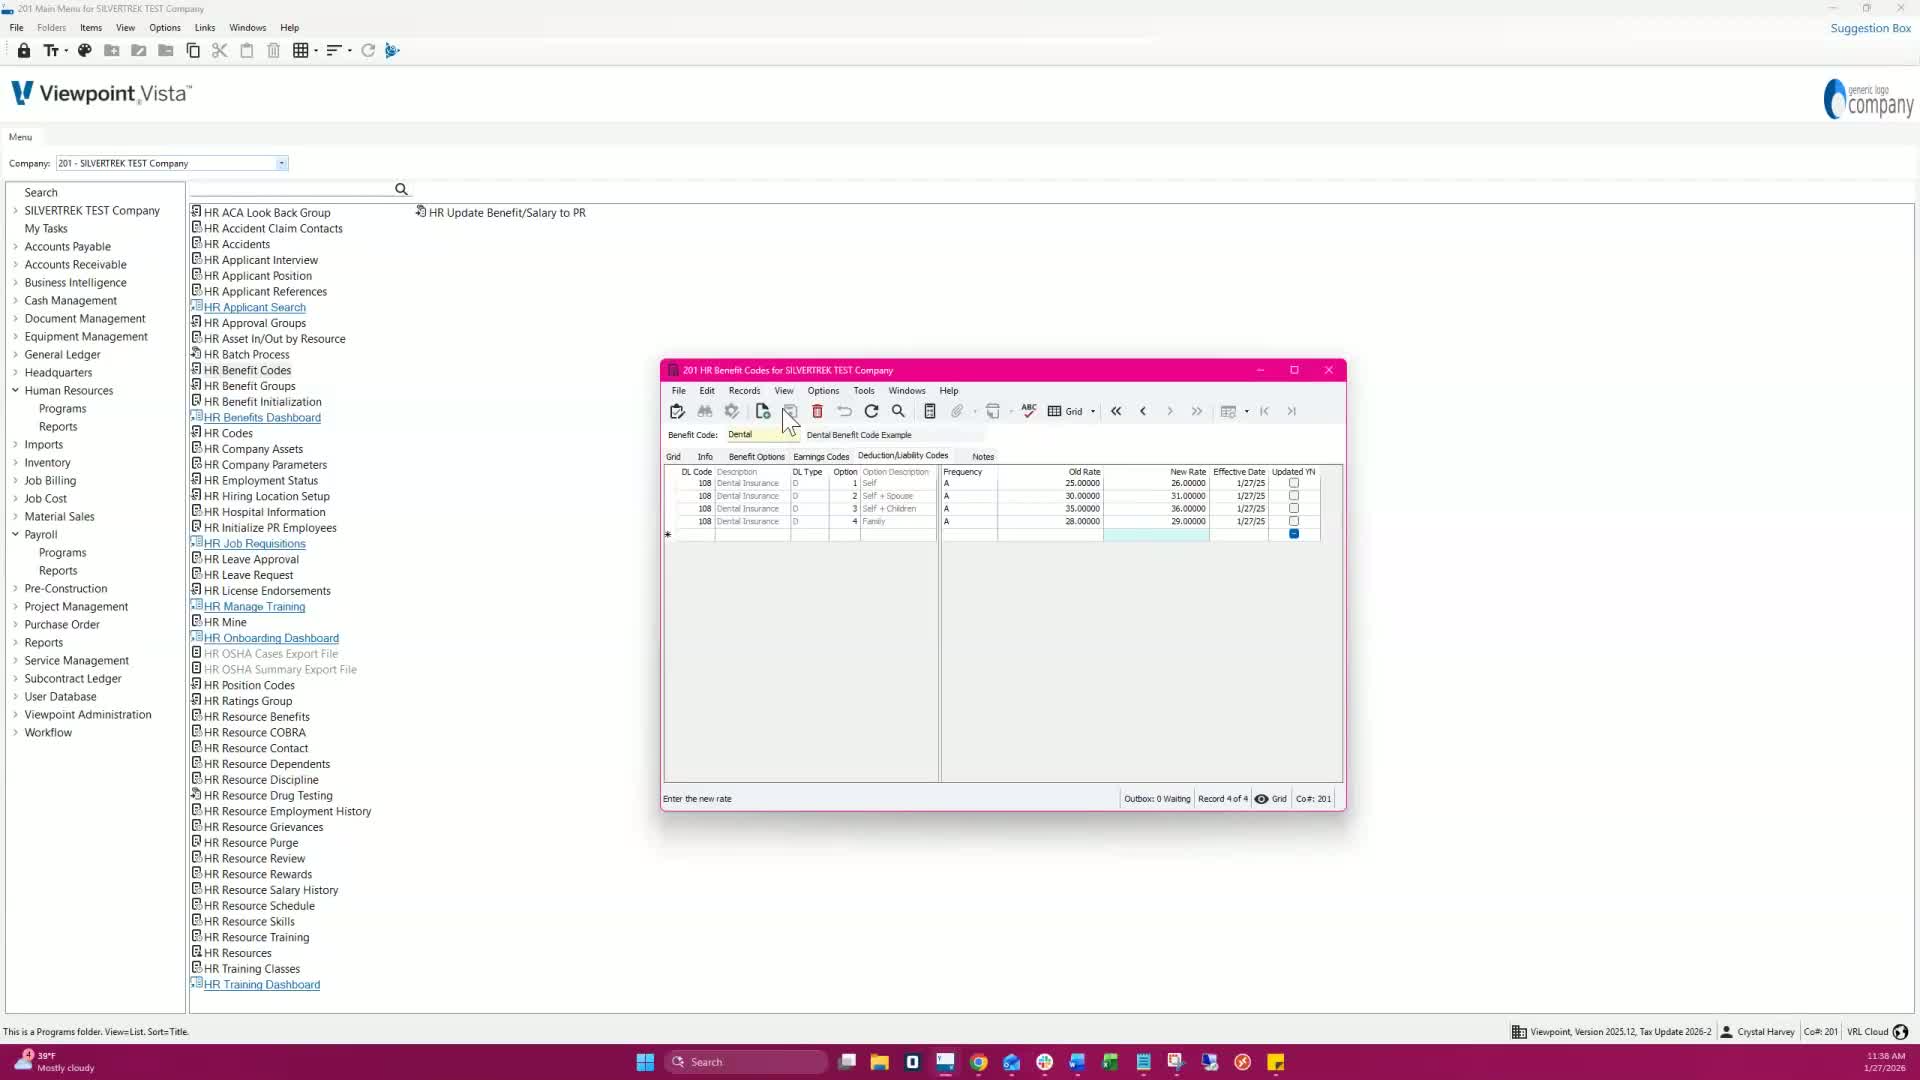Switch to the Earnings Codes tab
This screenshot has width=1920, height=1080.
tap(820, 457)
